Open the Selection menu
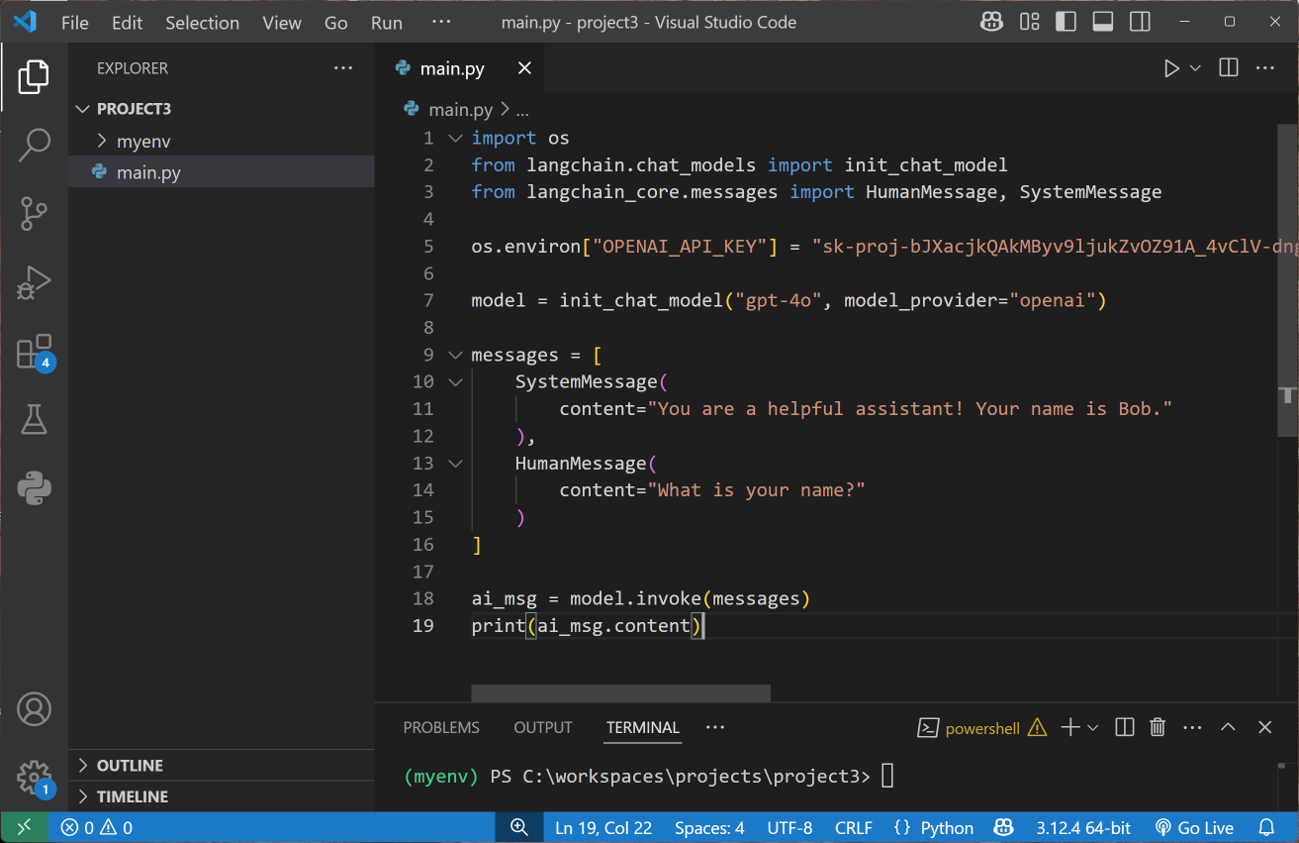The height and width of the screenshot is (843, 1299). pos(202,22)
